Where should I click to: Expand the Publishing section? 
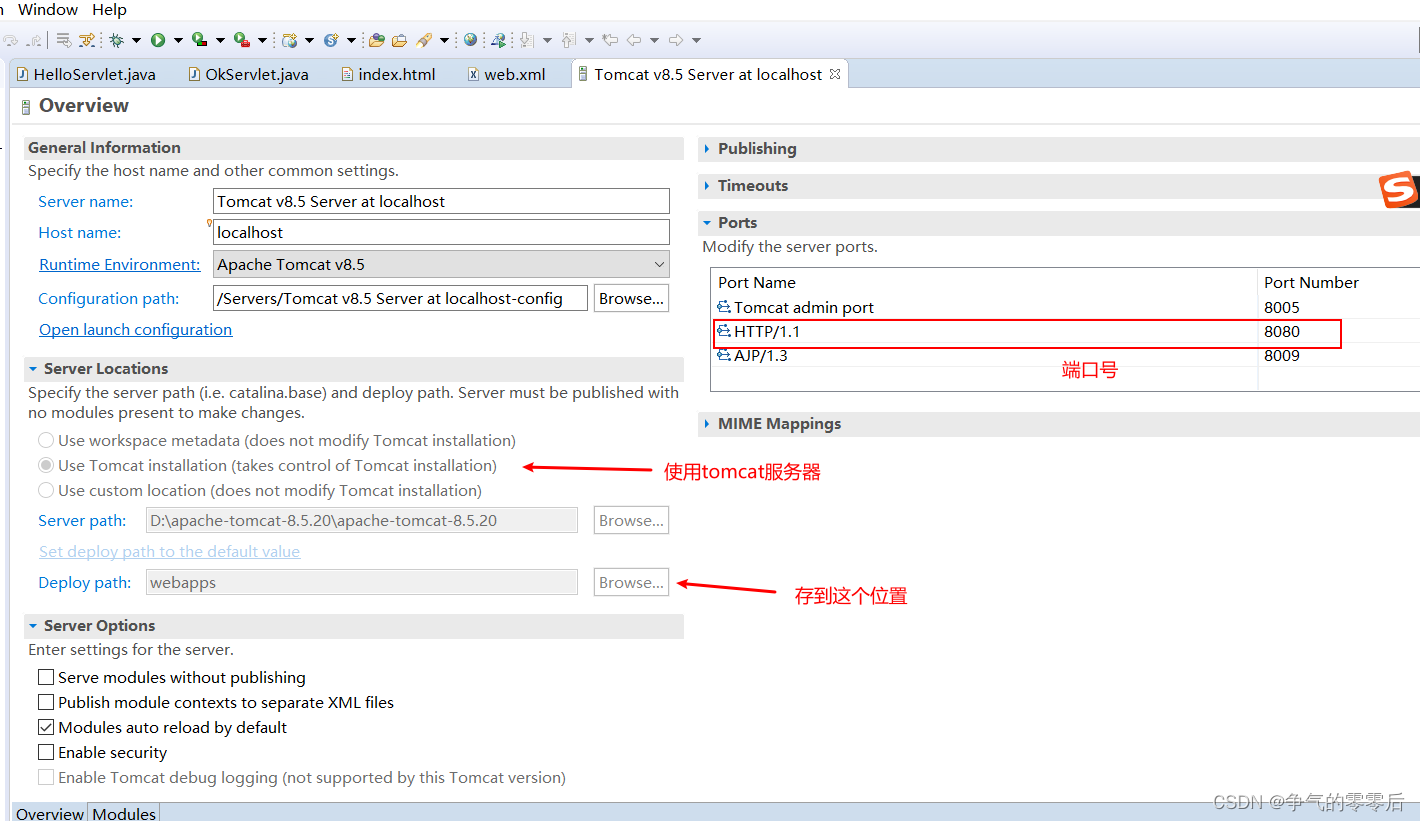tap(708, 148)
